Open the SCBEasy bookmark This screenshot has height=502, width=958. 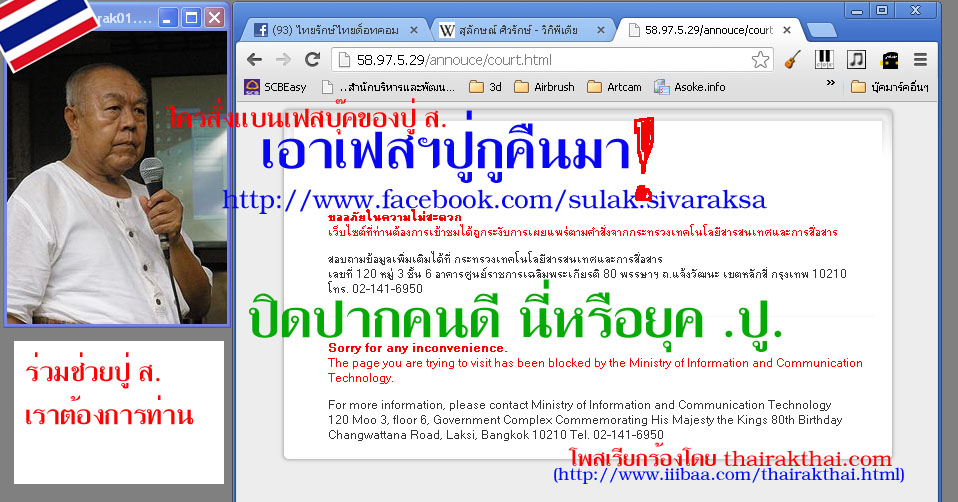[x=275, y=87]
